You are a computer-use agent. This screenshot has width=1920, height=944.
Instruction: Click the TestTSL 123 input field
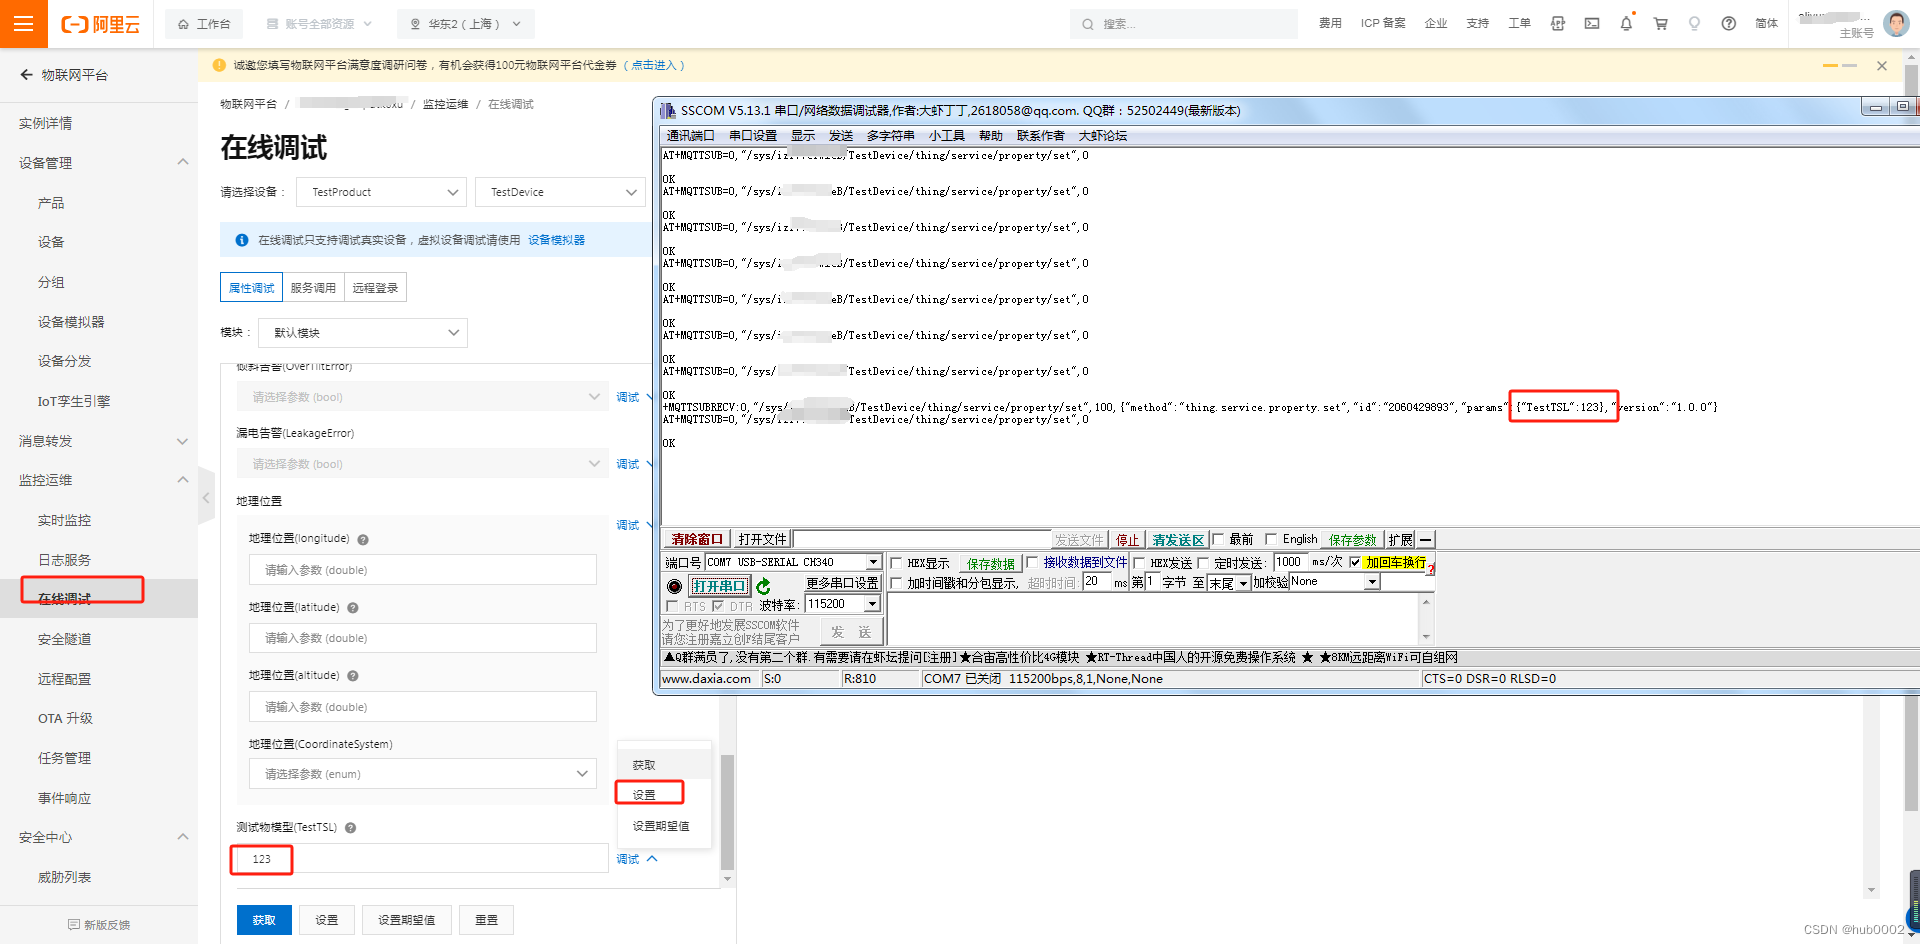tap(421, 859)
